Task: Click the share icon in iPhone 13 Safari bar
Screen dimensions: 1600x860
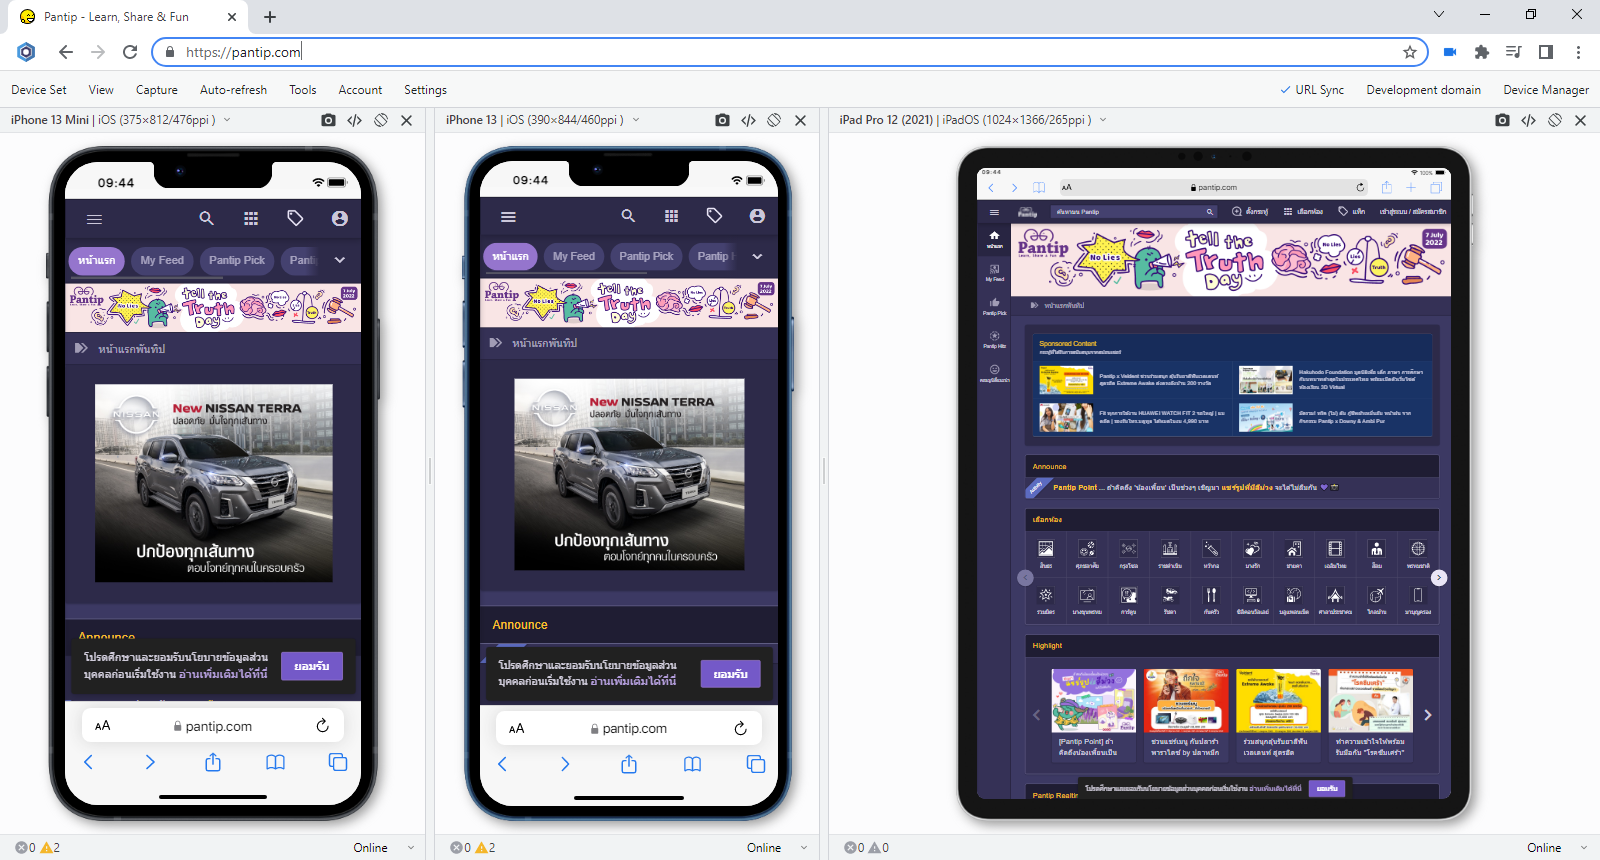Action: [628, 764]
